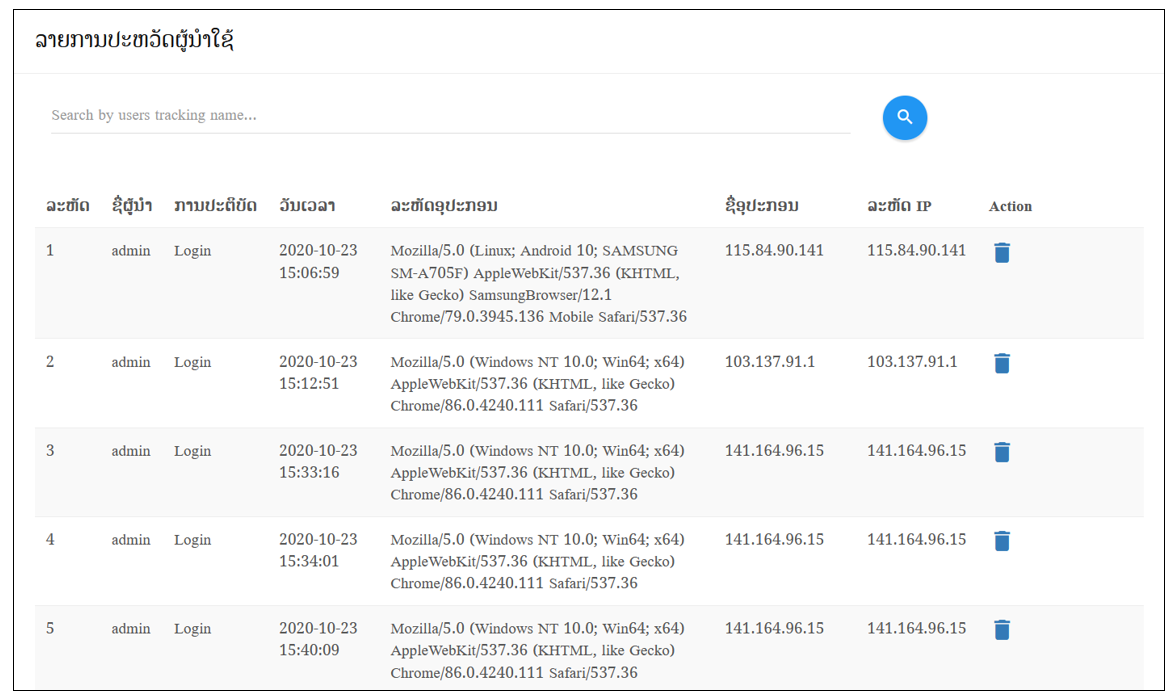Viewport: 1174px width, 698px height.
Task: Click the Login action in row 1
Action: [x=192, y=251]
